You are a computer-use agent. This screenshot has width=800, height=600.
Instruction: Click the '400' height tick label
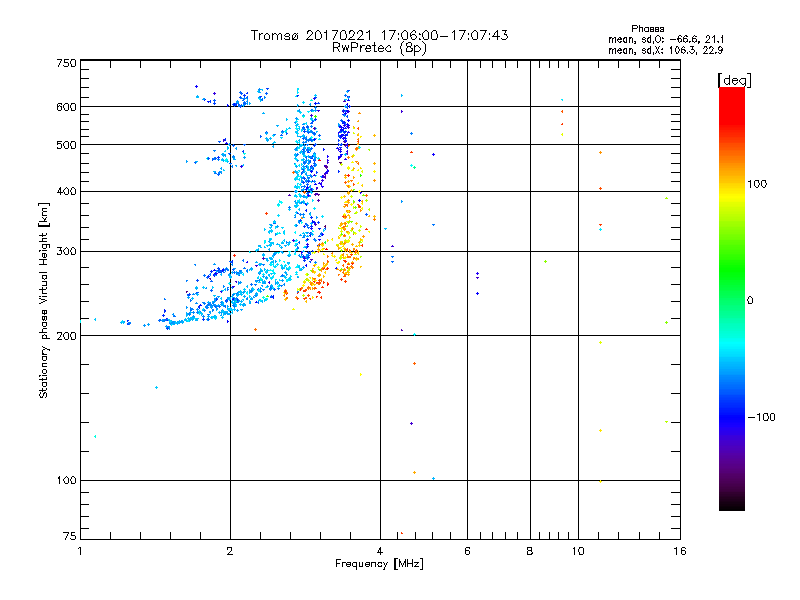point(66,192)
